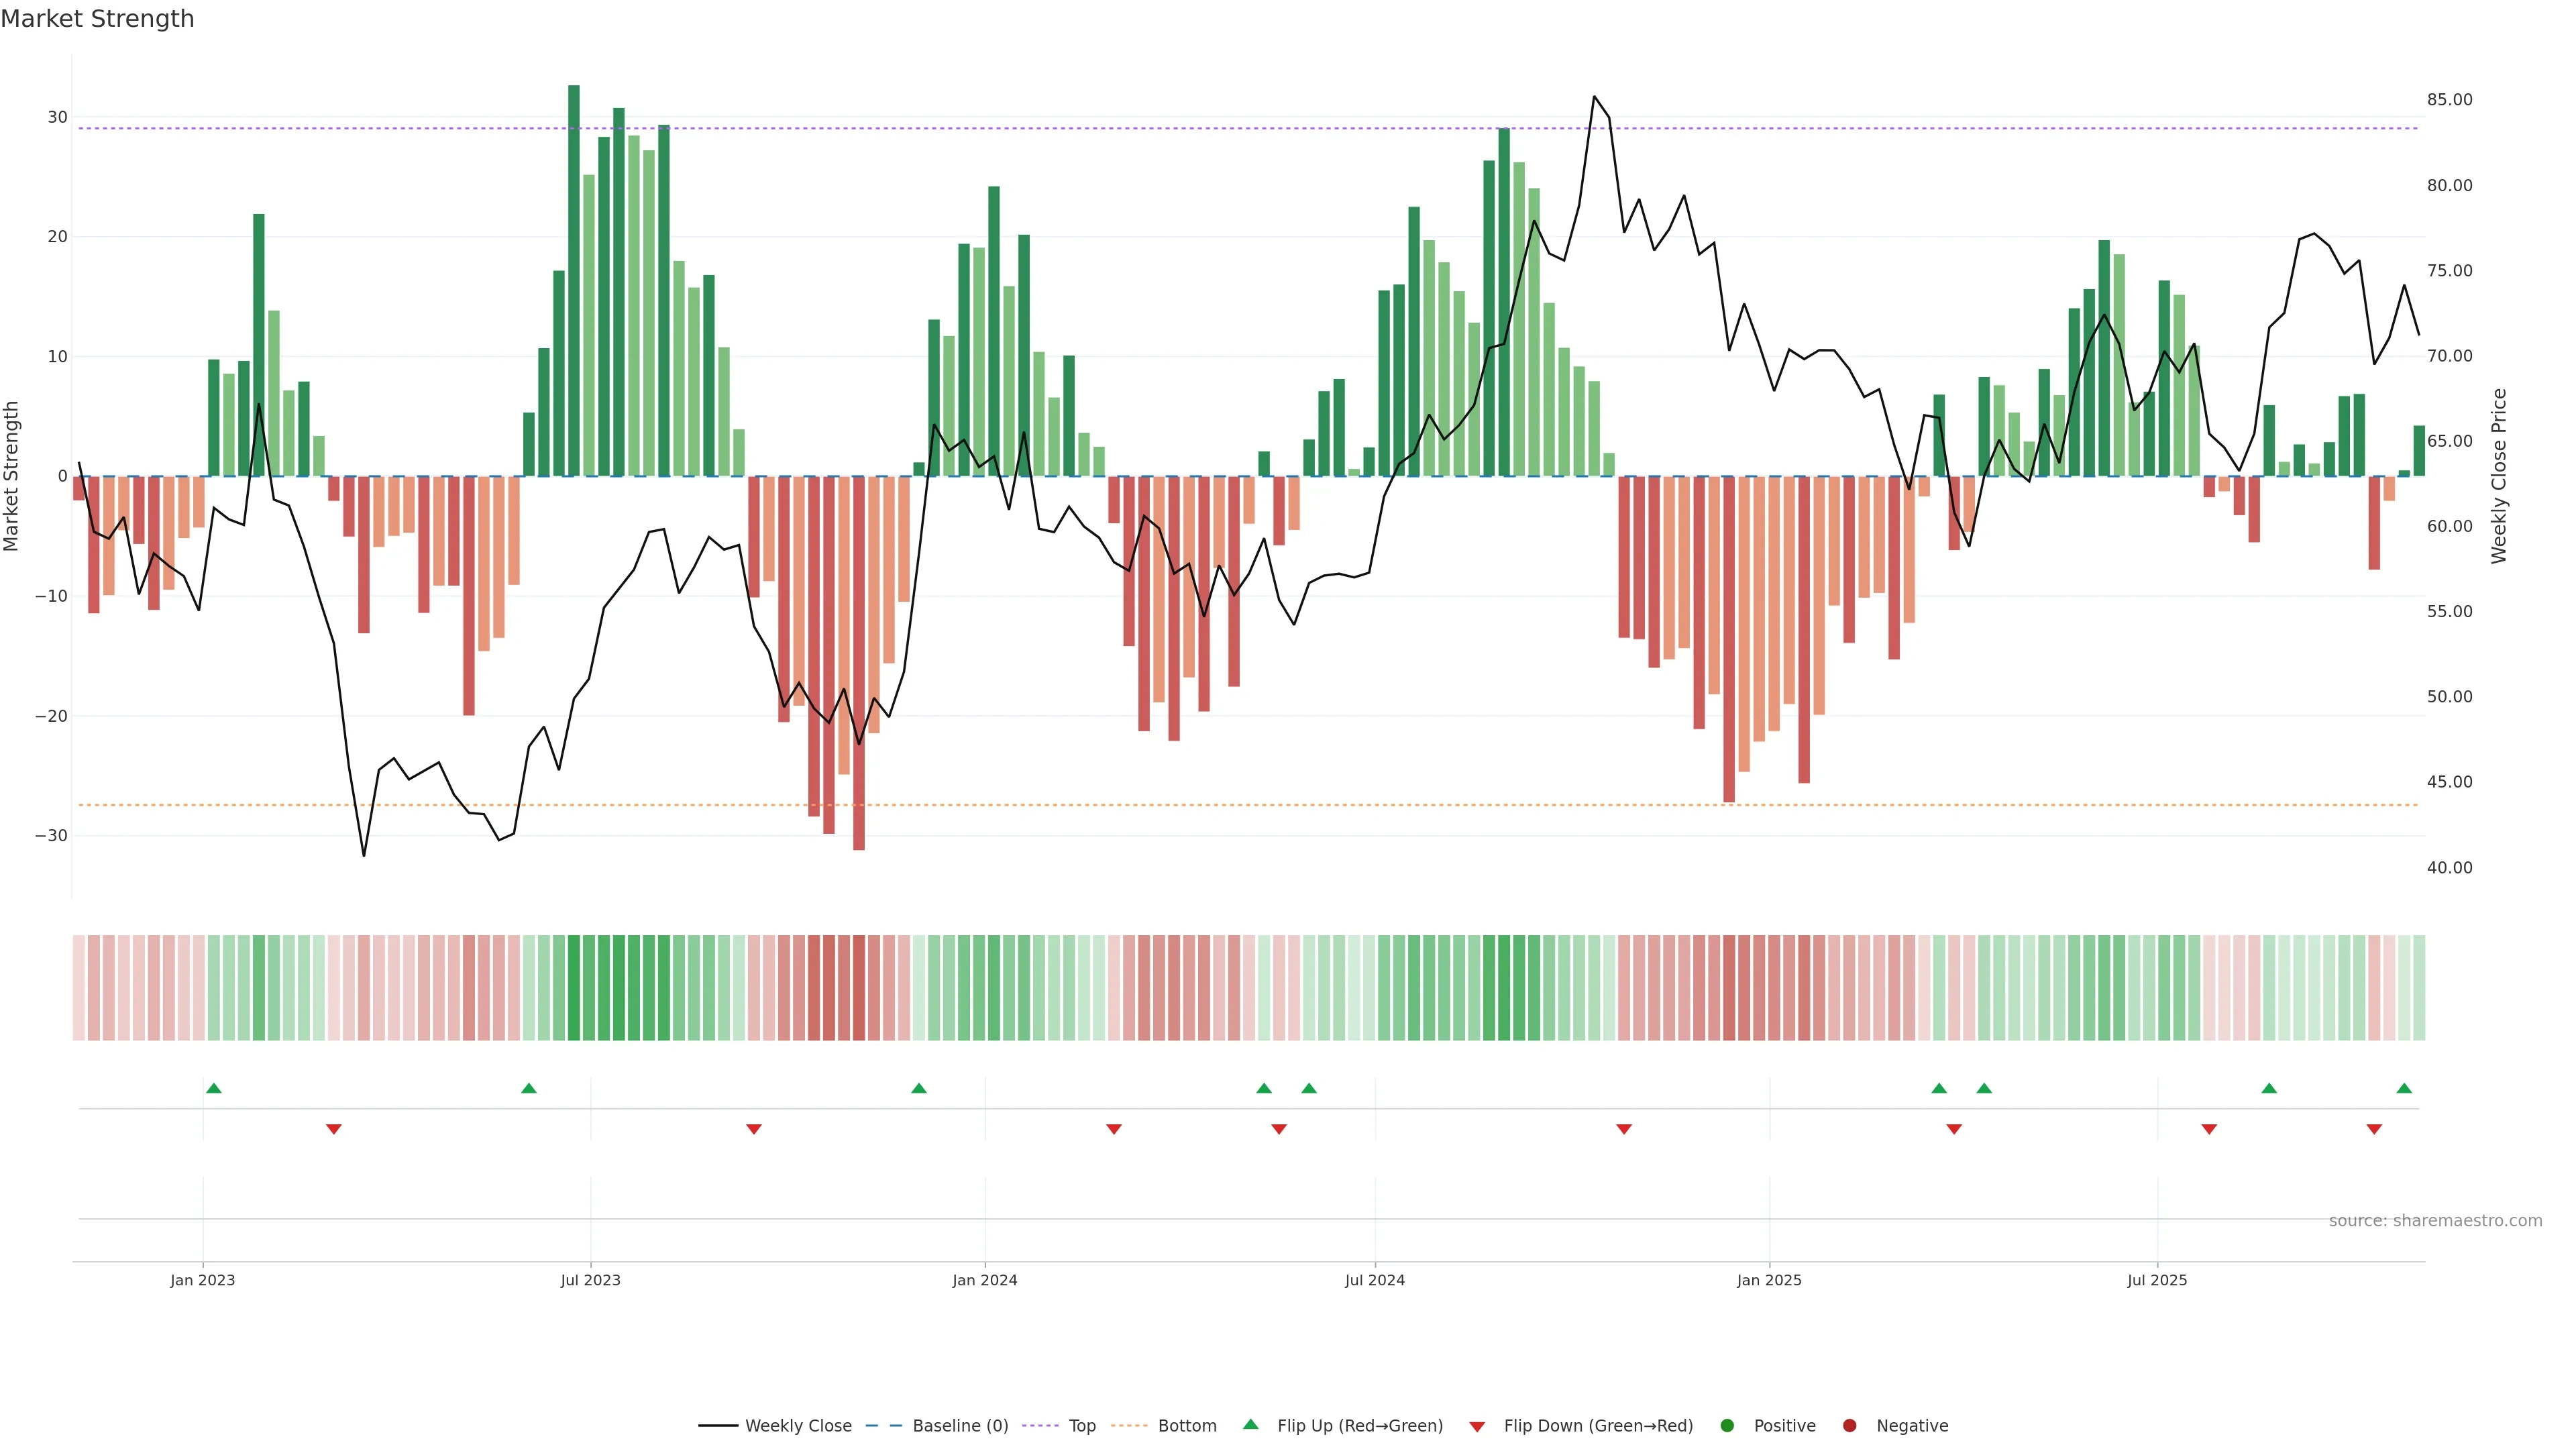
Task: Click the green flip-up marker before Jan 2024
Action: (919, 1088)
